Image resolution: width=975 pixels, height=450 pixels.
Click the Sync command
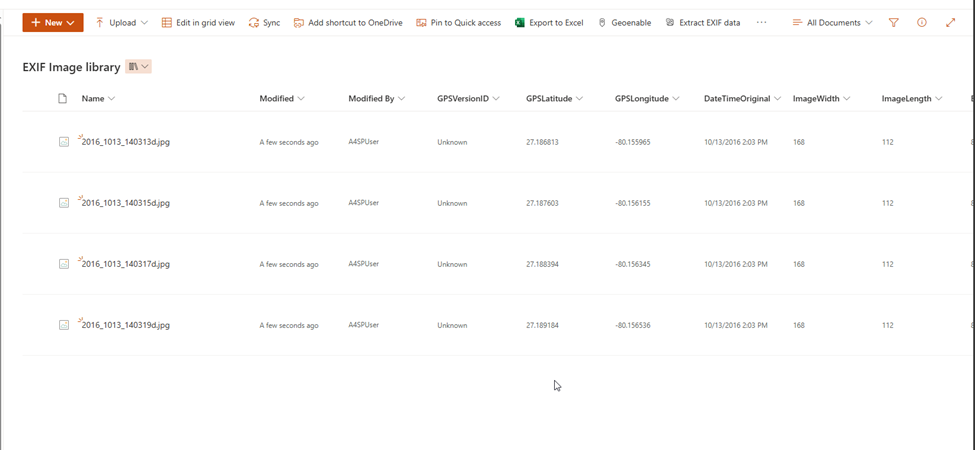pyautogui.click(x=264, y=22)
